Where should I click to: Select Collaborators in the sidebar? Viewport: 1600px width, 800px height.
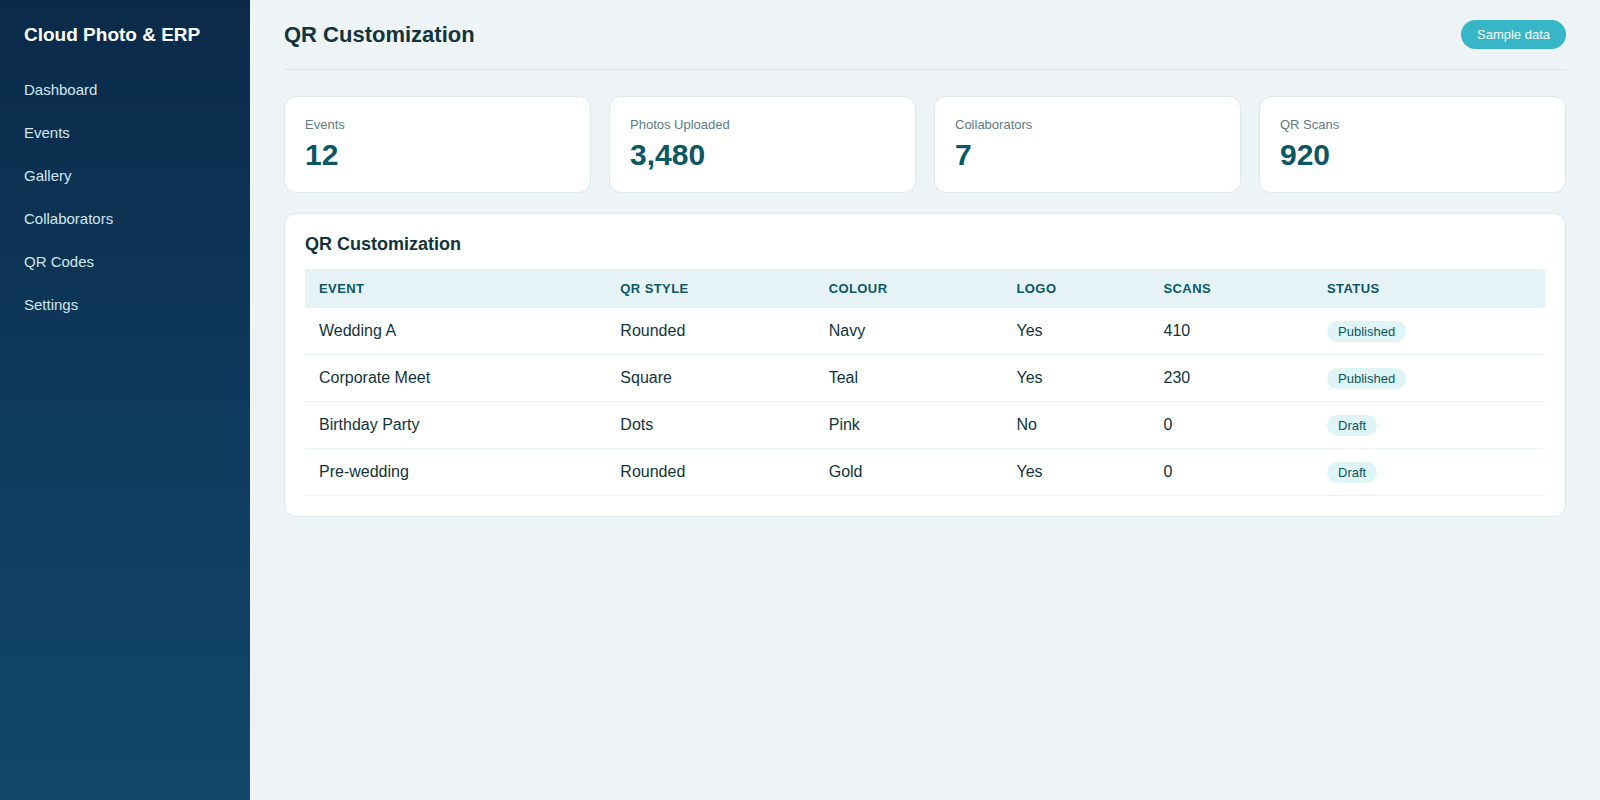coord(69,219)
